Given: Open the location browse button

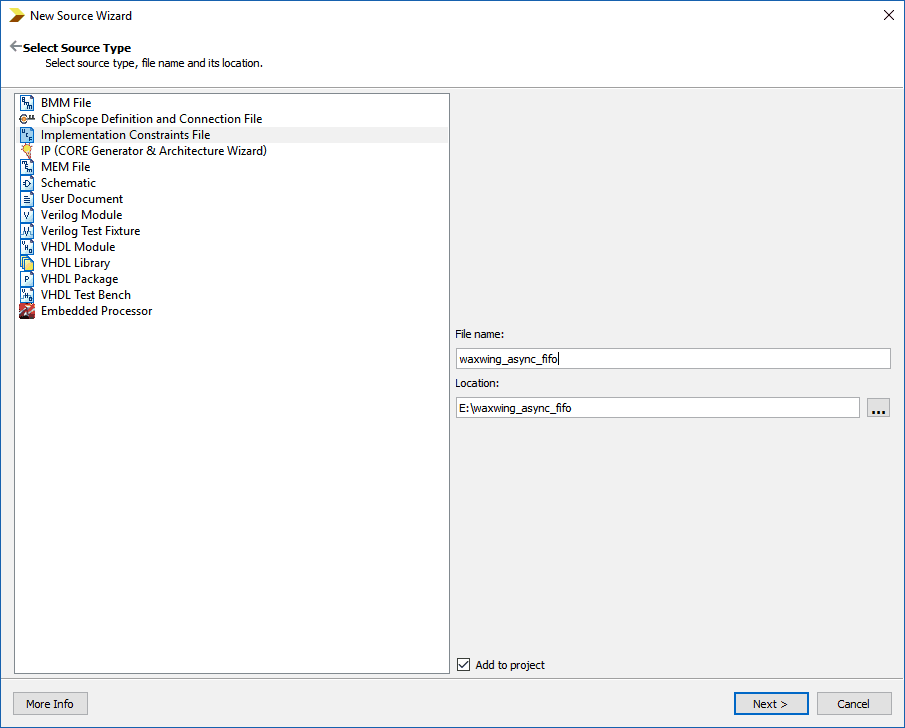Looking at the screenshot, I should [878, 408].
